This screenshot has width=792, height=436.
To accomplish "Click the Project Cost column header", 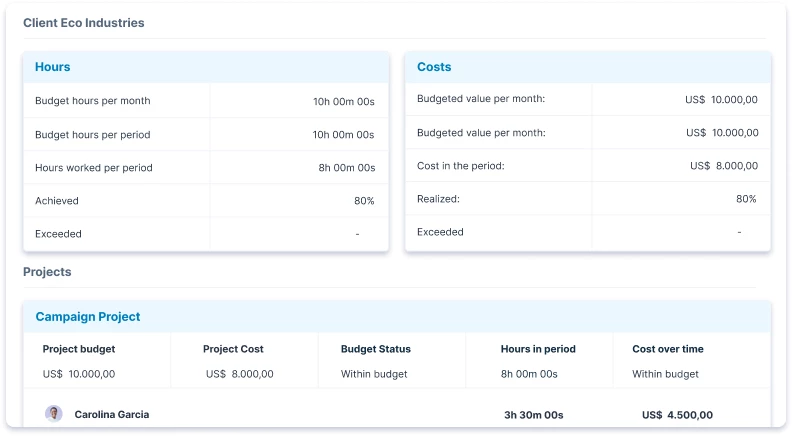I will (233, 349).
